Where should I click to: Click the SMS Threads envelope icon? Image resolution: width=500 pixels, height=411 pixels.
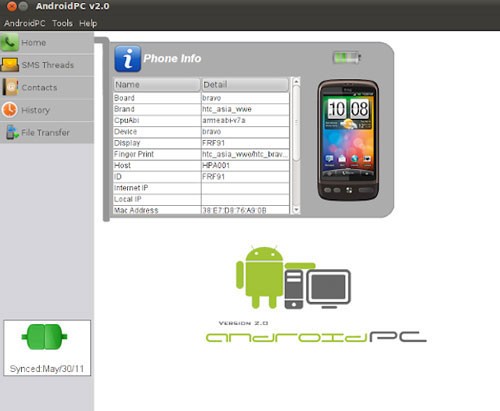10,65
